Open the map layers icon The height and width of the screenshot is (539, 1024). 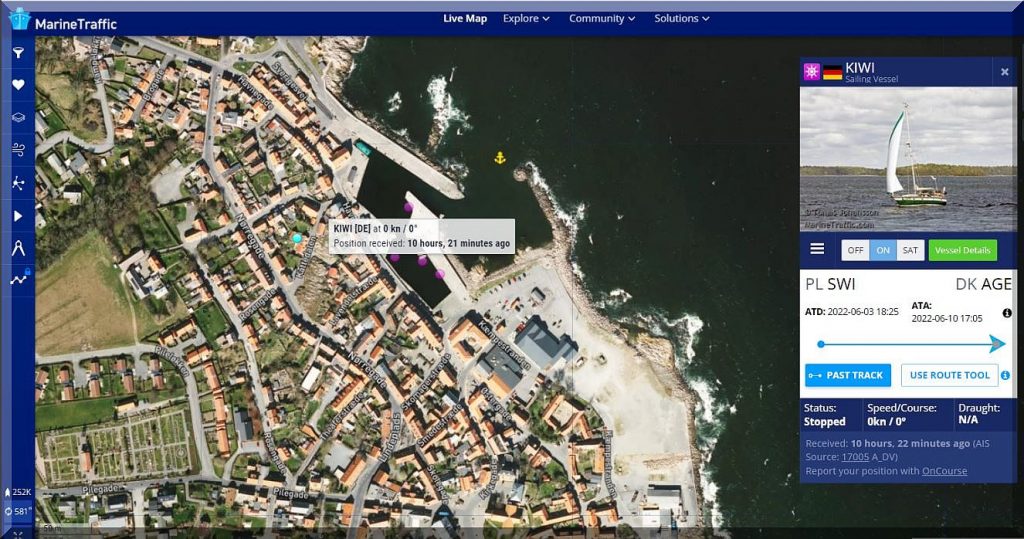click(x=18, y=118)
